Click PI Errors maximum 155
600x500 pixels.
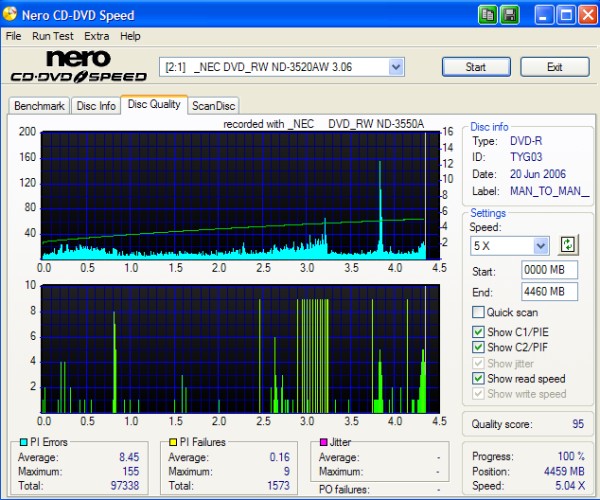point(131,471)
